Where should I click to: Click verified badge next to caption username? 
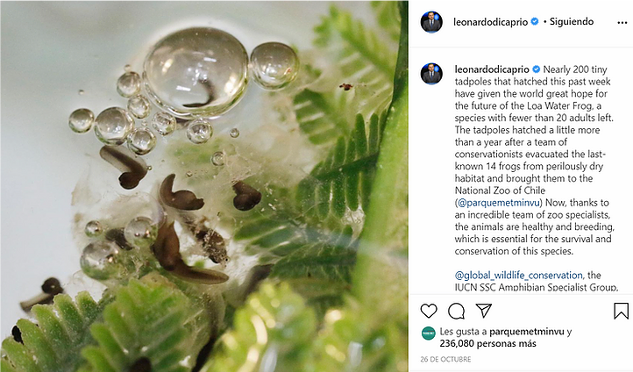[536, 69]
